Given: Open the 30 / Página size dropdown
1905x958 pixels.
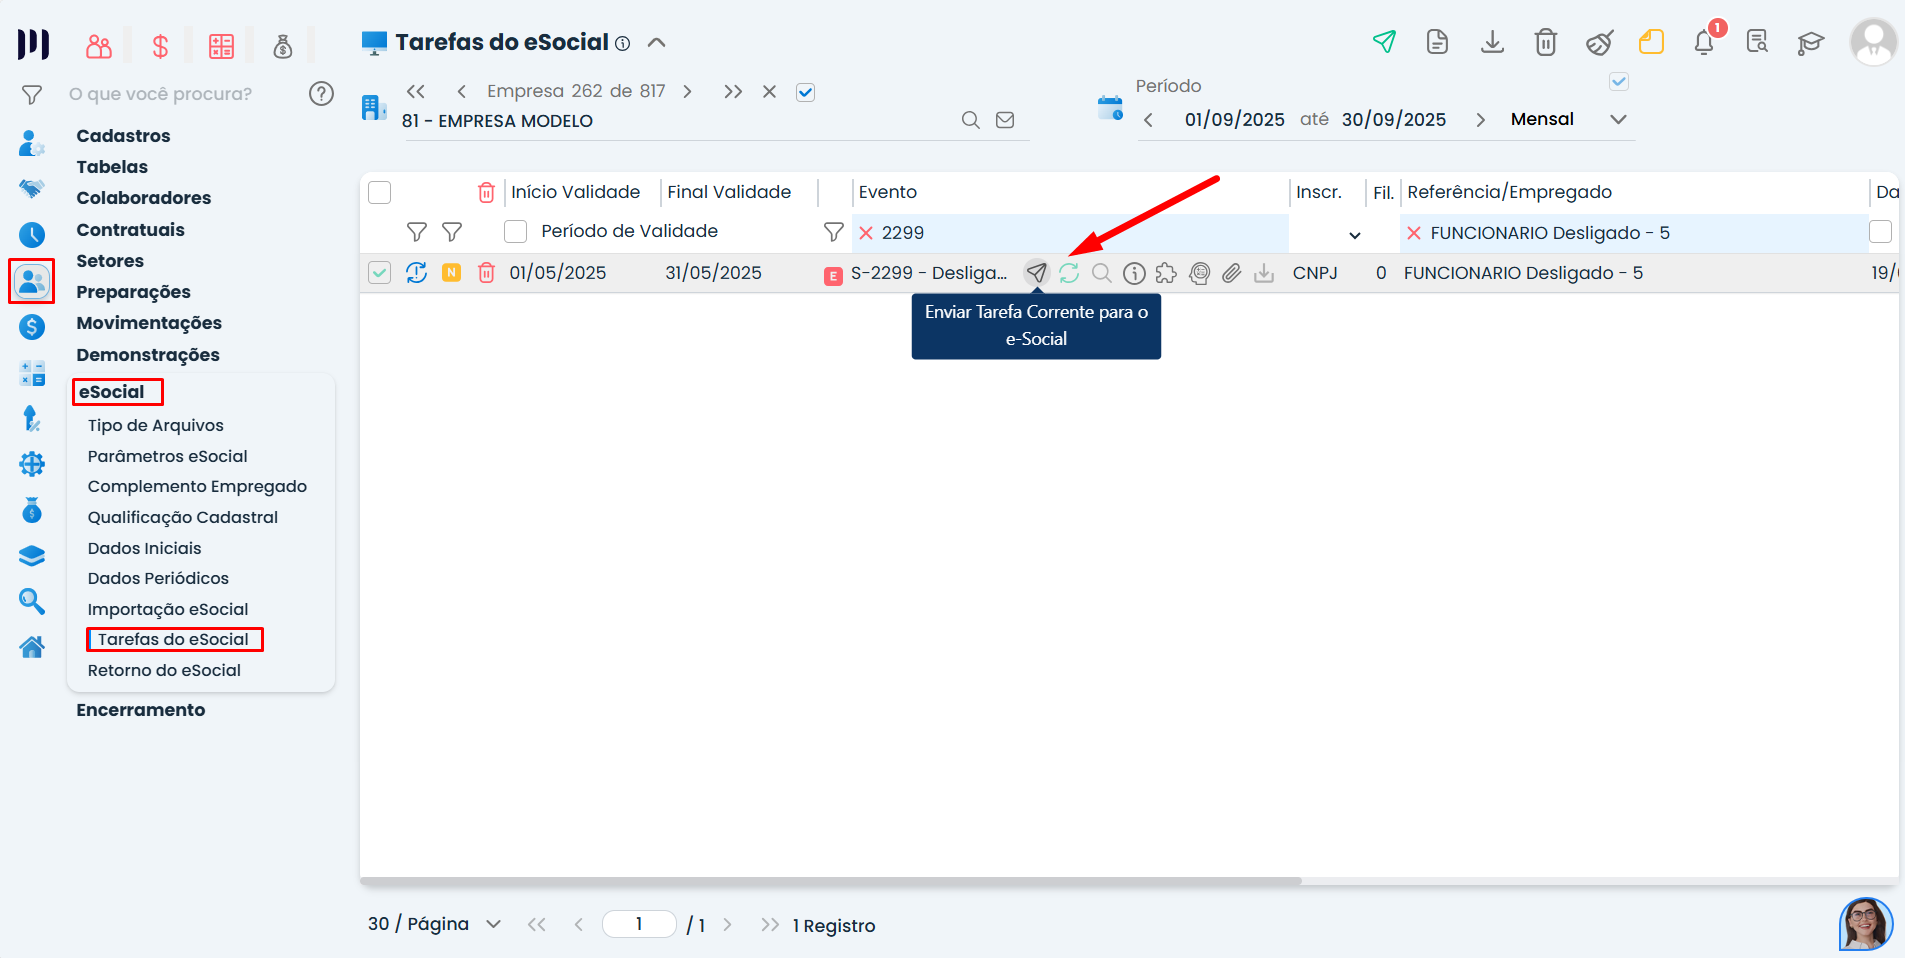Looking at the screenshot, I should coord(493,924).
